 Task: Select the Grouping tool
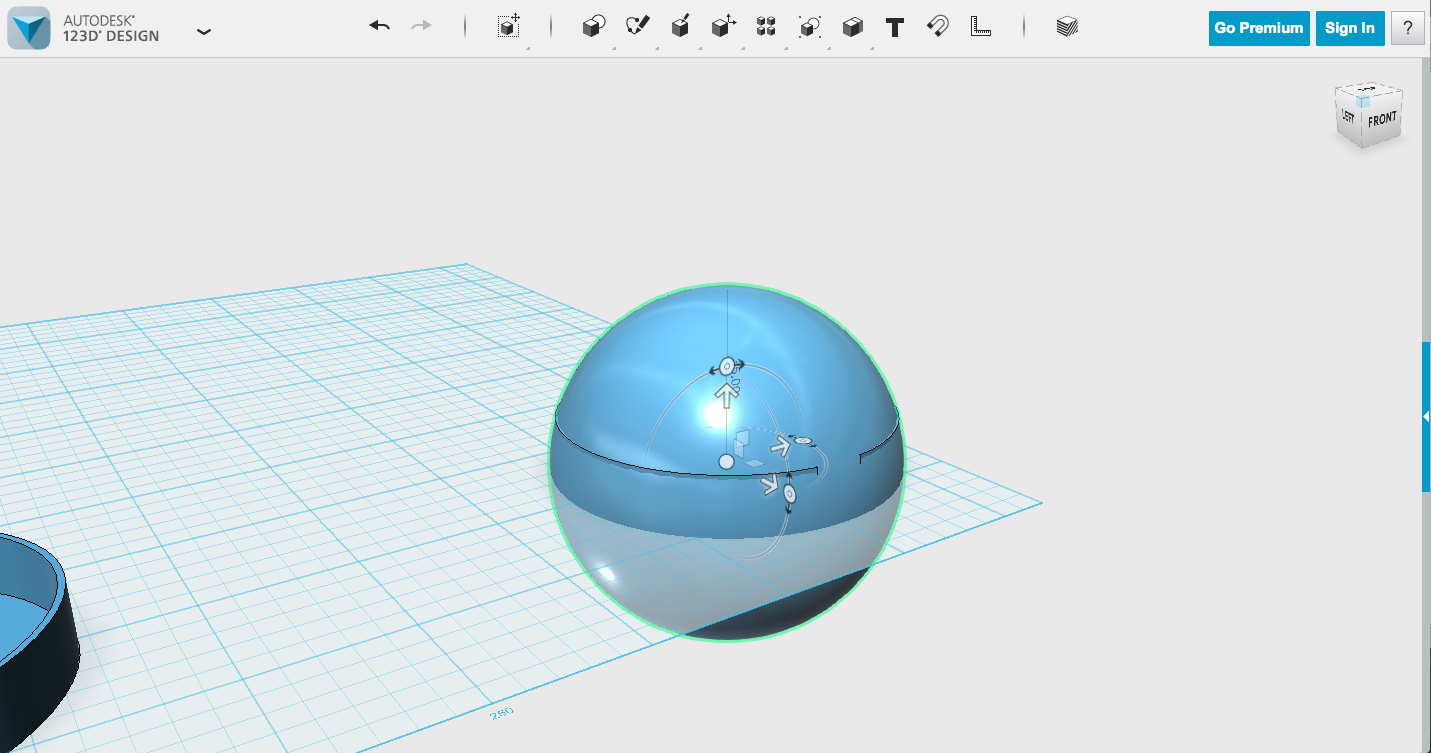click(x=808, y=27)
